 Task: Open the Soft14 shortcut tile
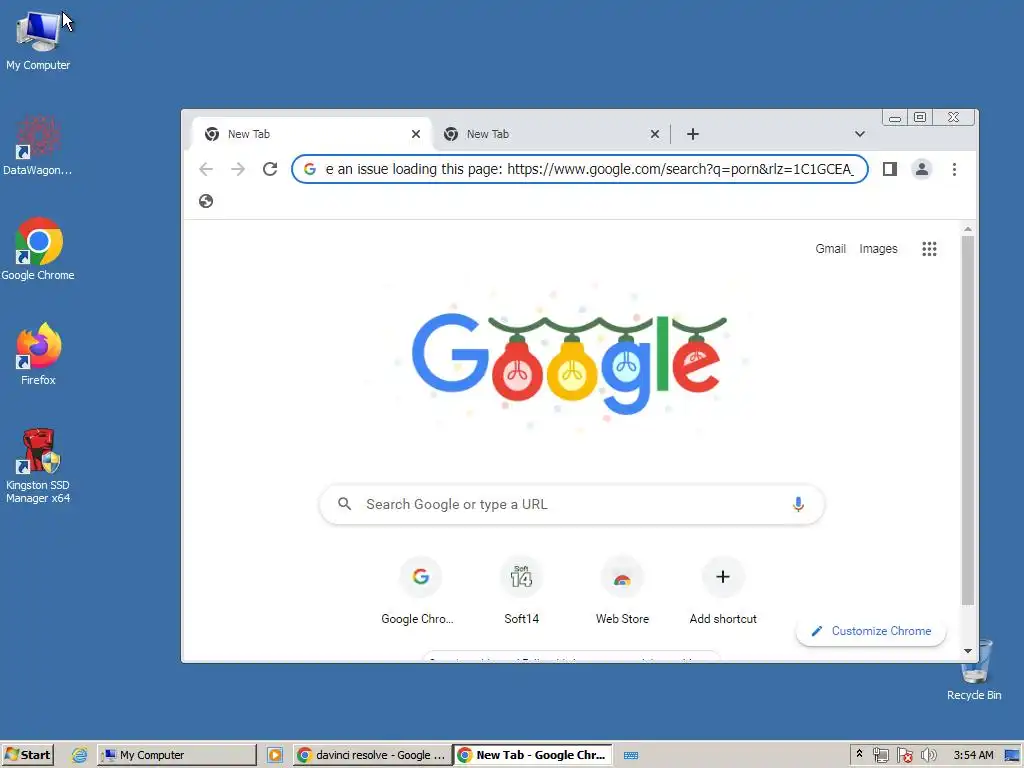point(521,591)
